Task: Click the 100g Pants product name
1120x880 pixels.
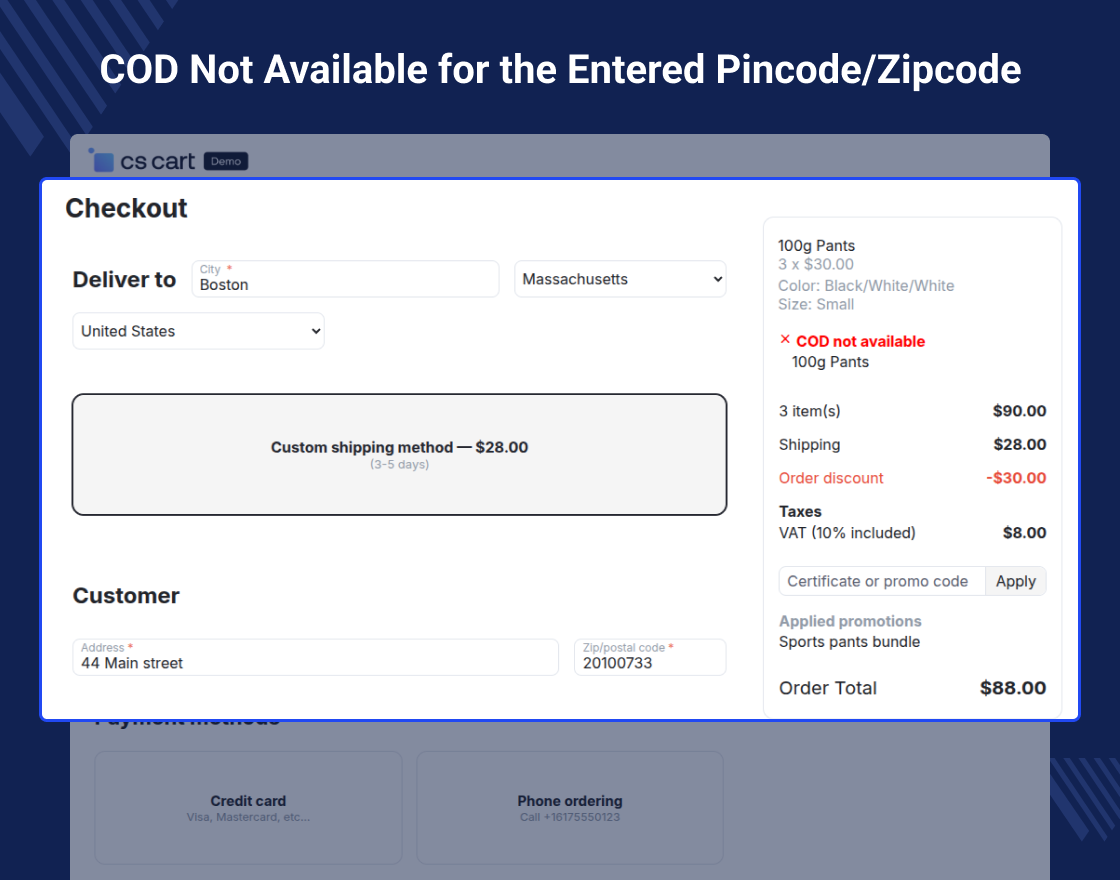Action: (817, 246)
